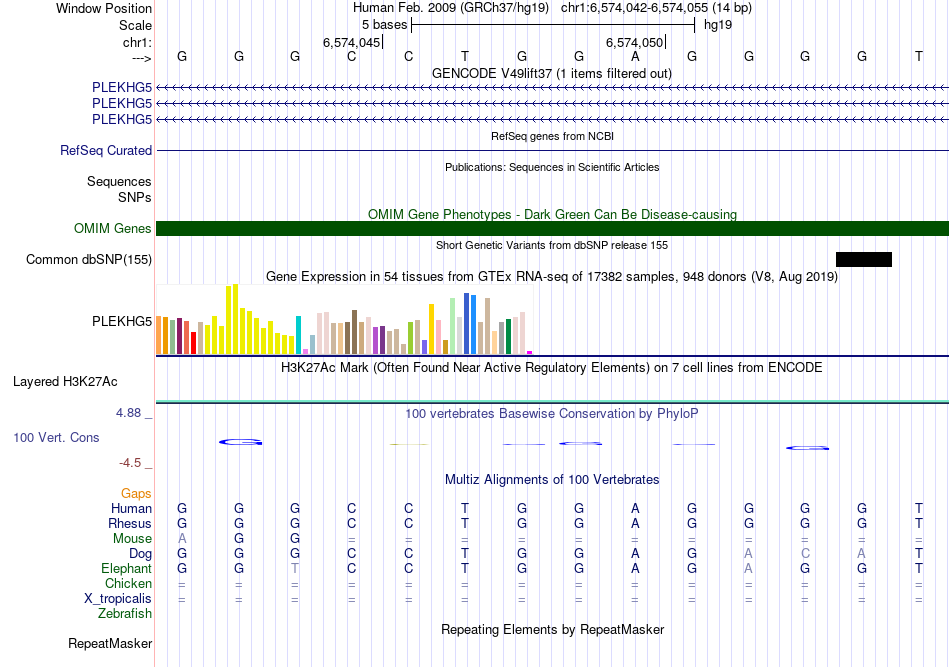The height and width of the screenshot is (667, 950).
Task: Click the faded 'A' in the Mouse row
Action: [x=182, y=539]
